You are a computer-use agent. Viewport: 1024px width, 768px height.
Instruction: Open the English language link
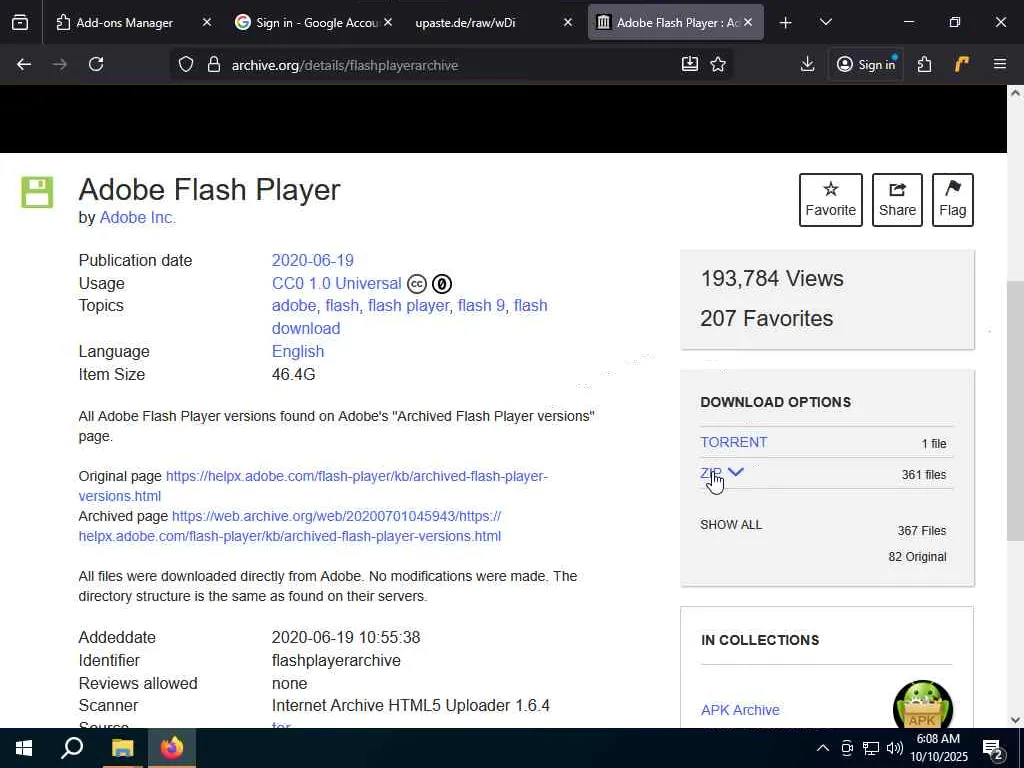click(x=298, y=351)
